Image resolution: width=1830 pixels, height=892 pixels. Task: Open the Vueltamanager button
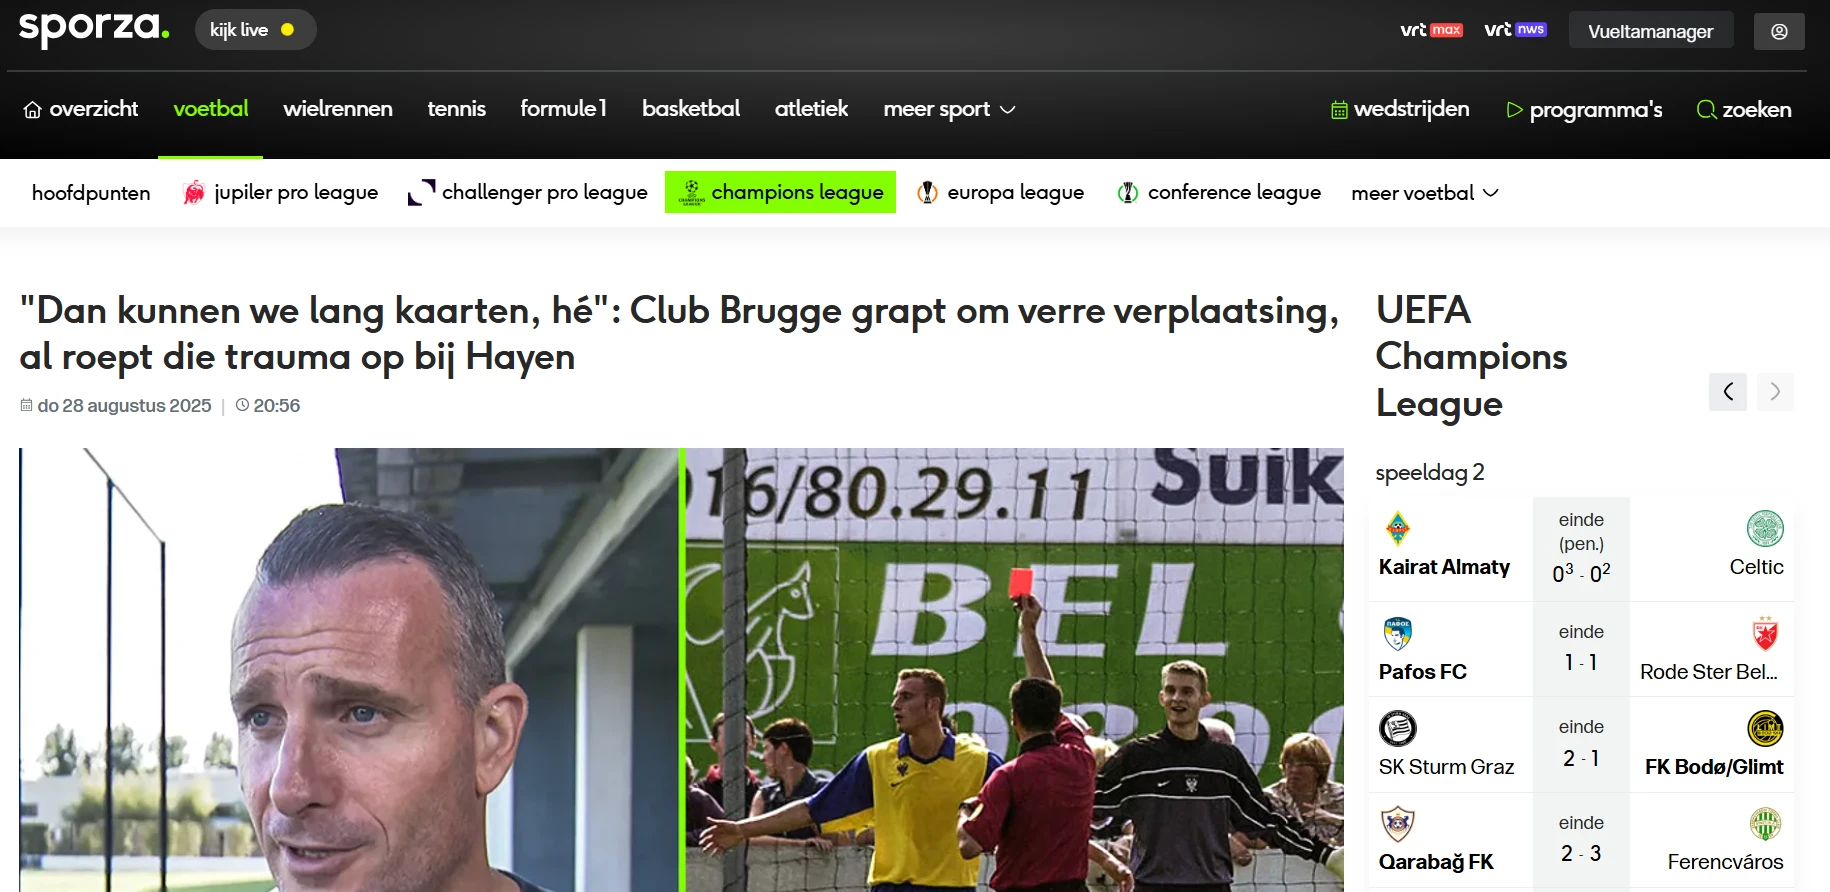(x=1650, y=31)
